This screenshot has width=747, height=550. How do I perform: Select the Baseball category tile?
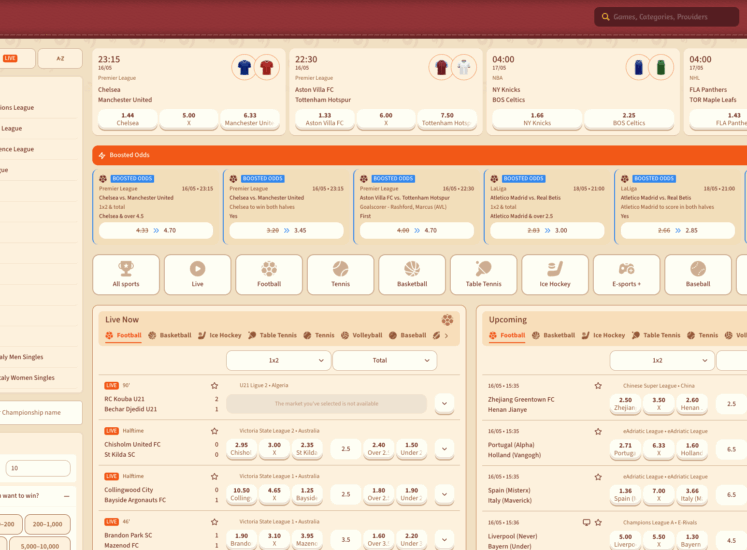[x=697, y=275]
